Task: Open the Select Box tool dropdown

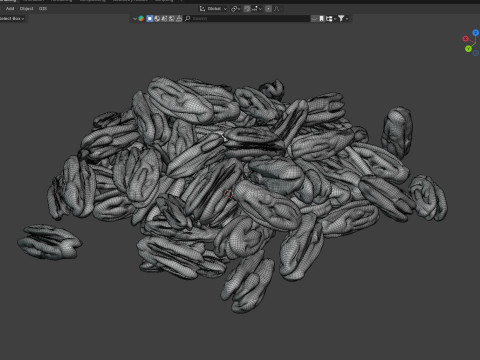Action: click(12, 19)
